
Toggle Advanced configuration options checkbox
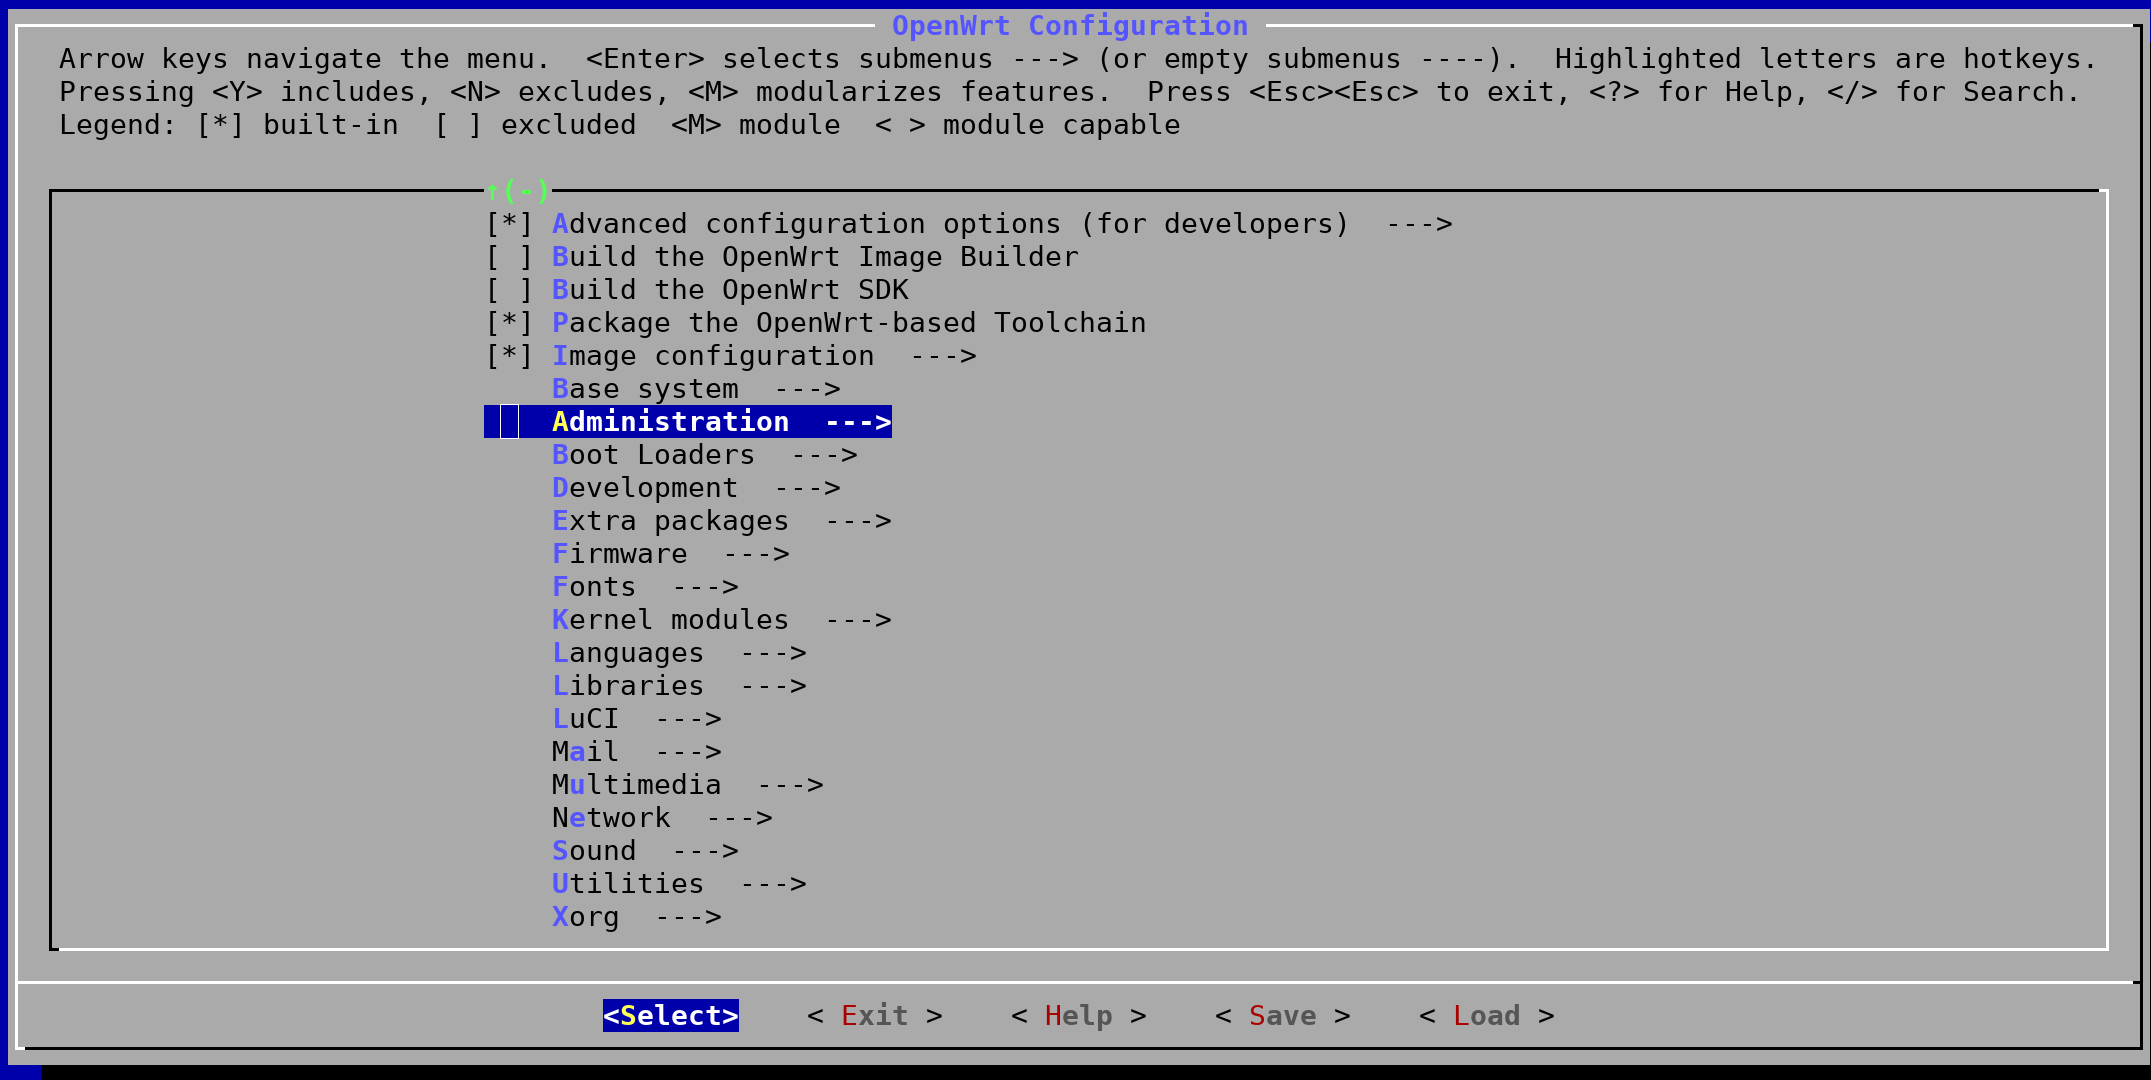509,224
